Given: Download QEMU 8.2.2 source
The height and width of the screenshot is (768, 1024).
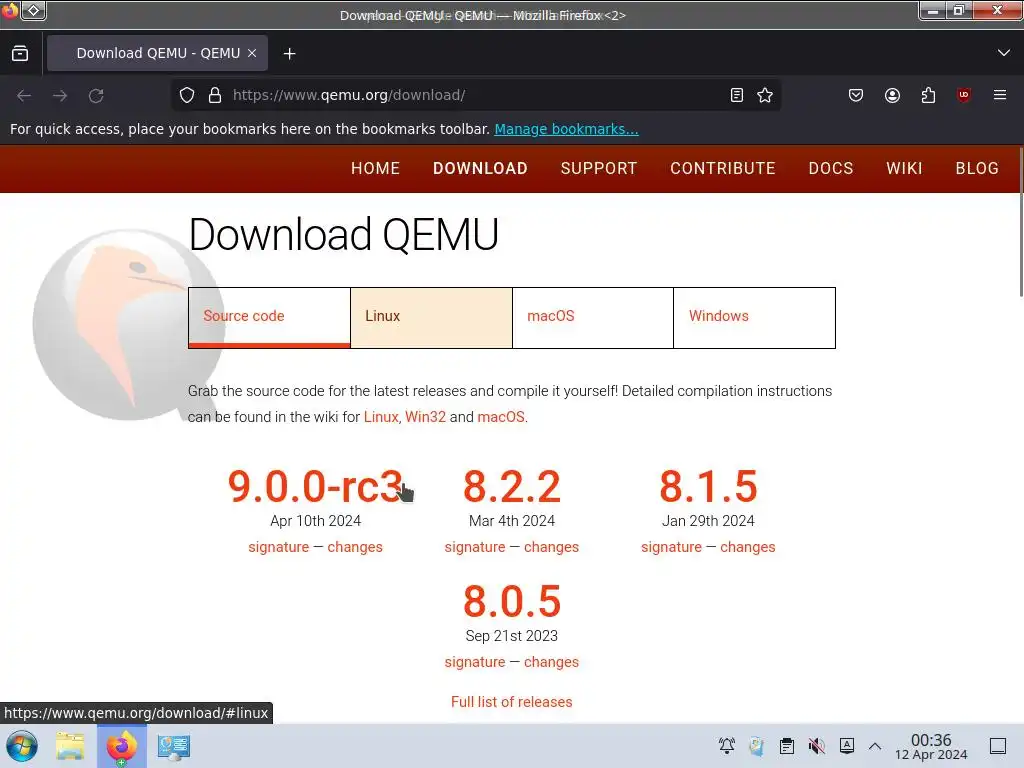Looking at the screenshot, I should 512,487.
